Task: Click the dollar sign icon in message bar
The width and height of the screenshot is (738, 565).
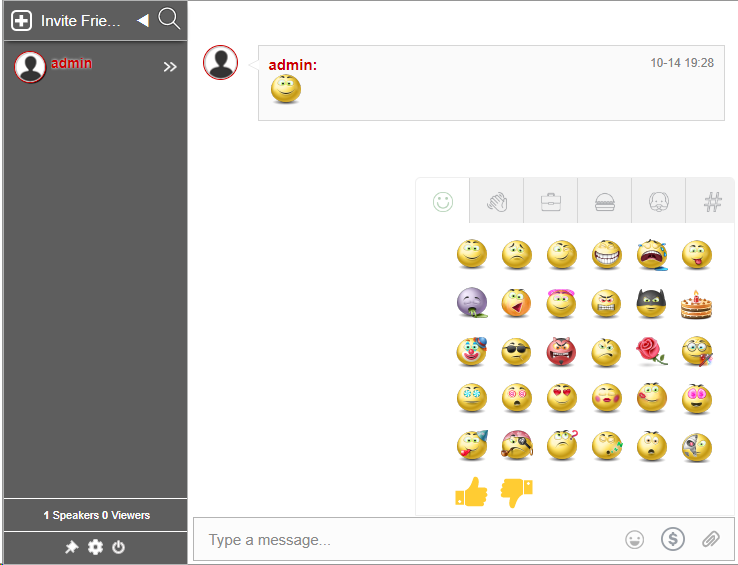Action: pos(673,540)
